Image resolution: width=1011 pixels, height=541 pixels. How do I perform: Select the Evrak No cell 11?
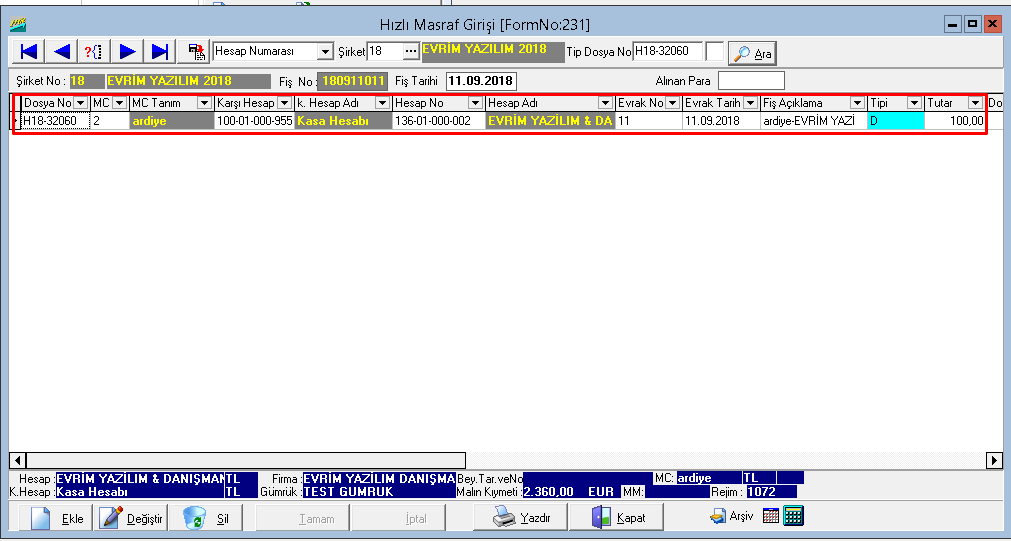649,121
